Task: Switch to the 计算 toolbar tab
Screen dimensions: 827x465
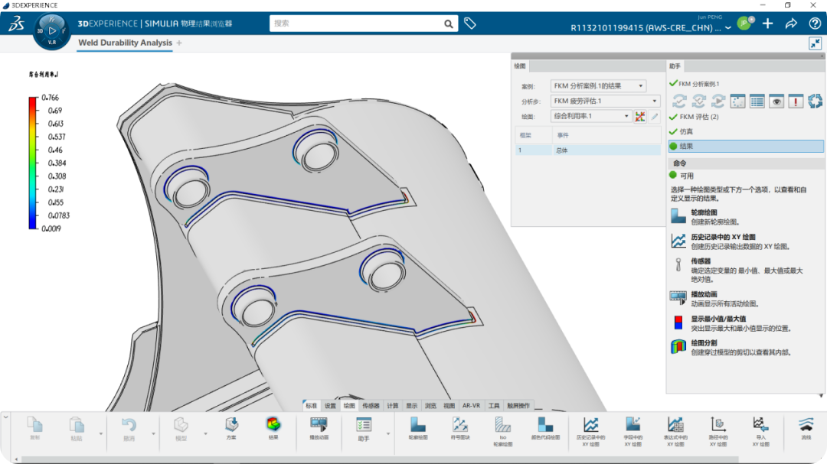Action: coord(392,405)
